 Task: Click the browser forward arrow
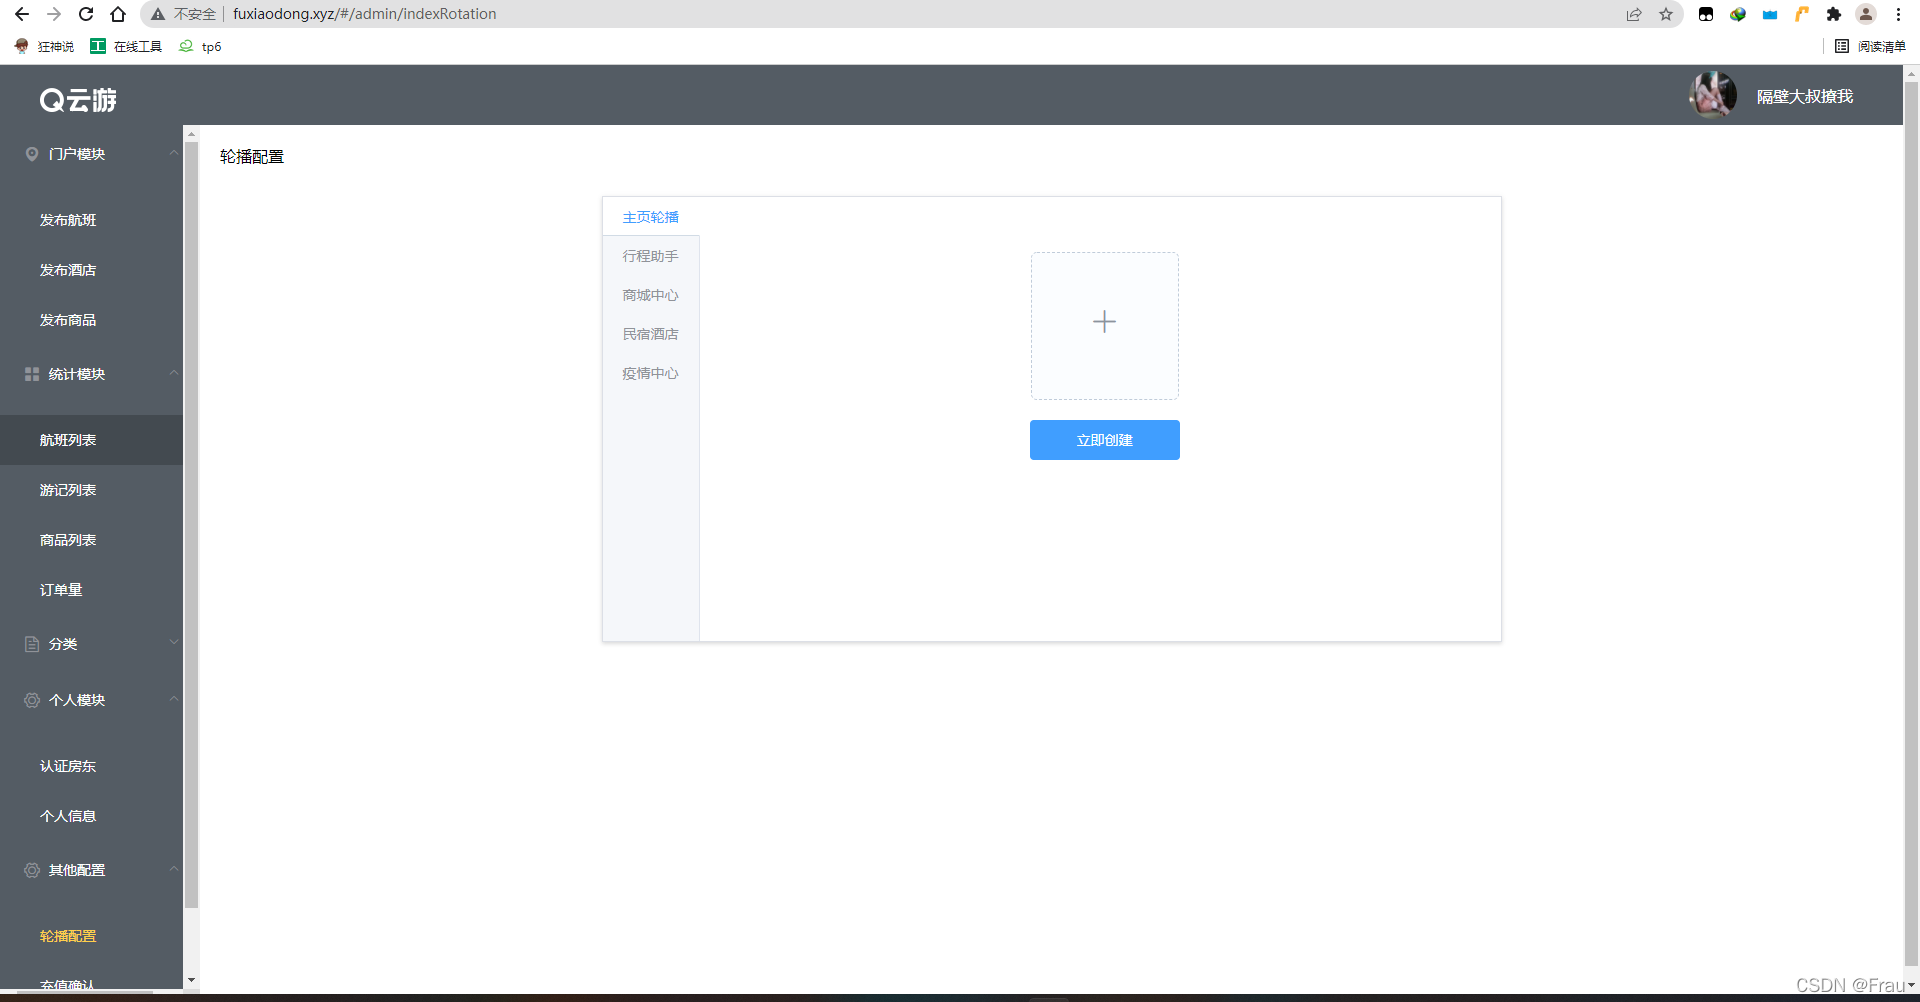54,14
